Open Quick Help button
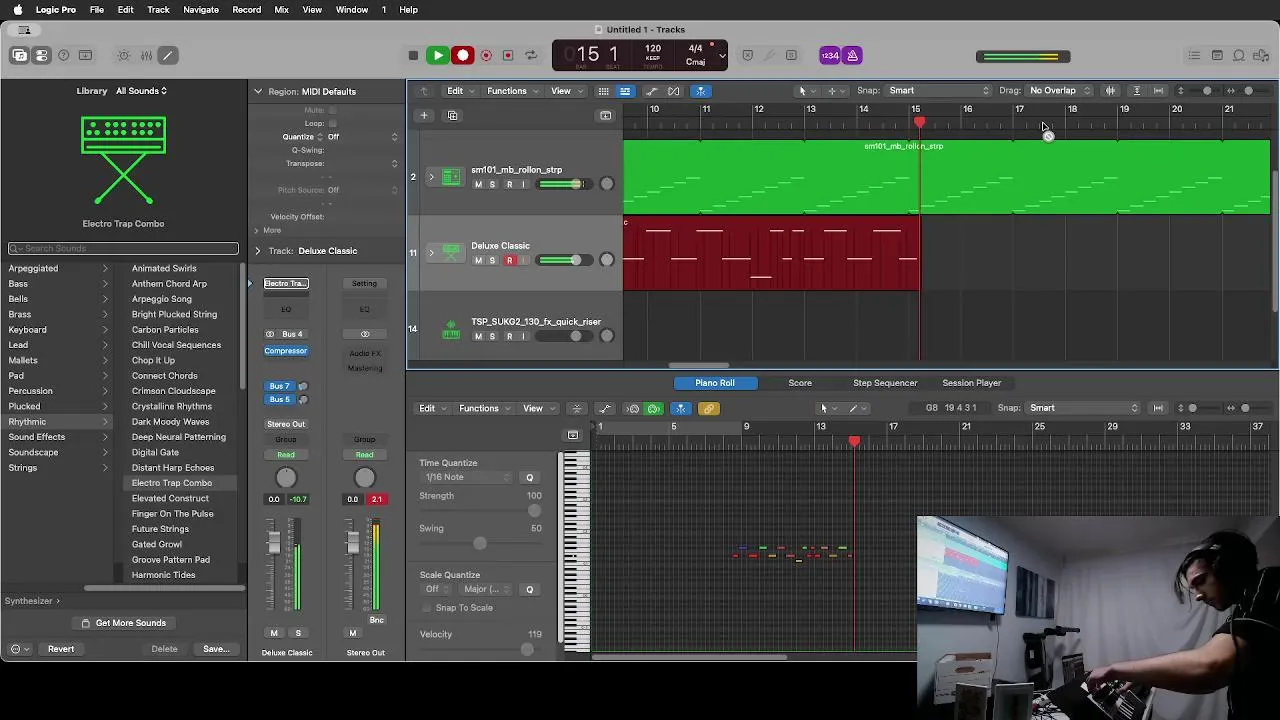Image resolution: width=1280 pixels, height=720 pixels. (x=64, y=55)
